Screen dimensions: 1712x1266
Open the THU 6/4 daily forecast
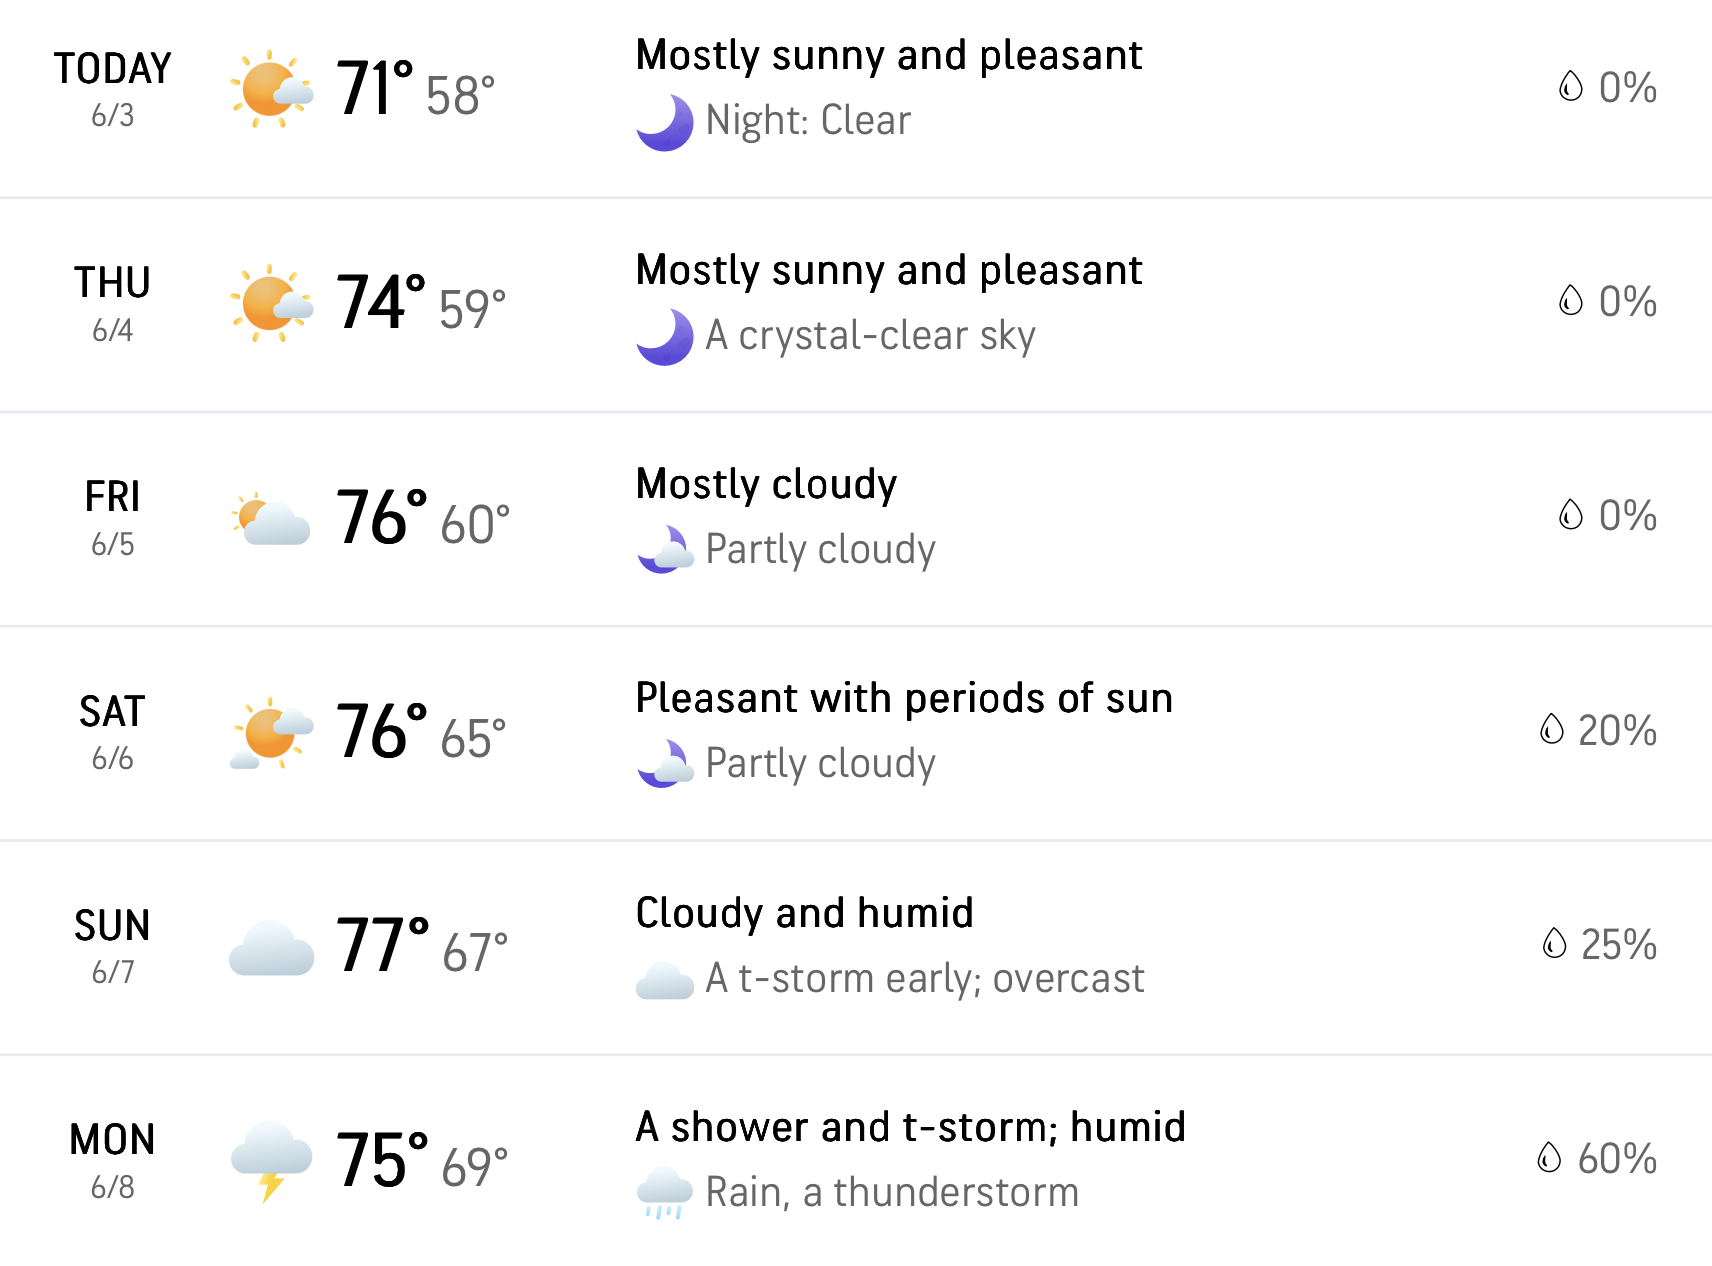coord(856,305)
